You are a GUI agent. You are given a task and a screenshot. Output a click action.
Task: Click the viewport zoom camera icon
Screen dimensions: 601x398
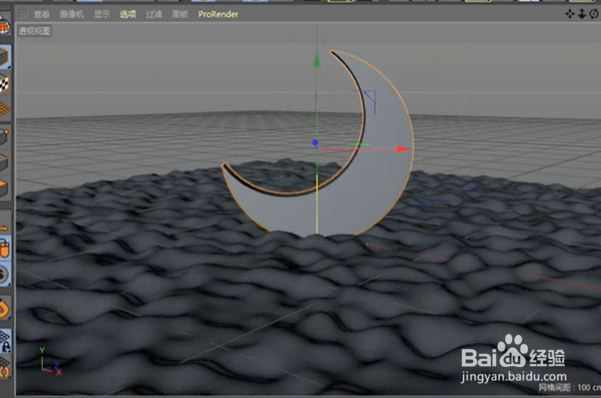pyautogui.click(x=582, y=14)
